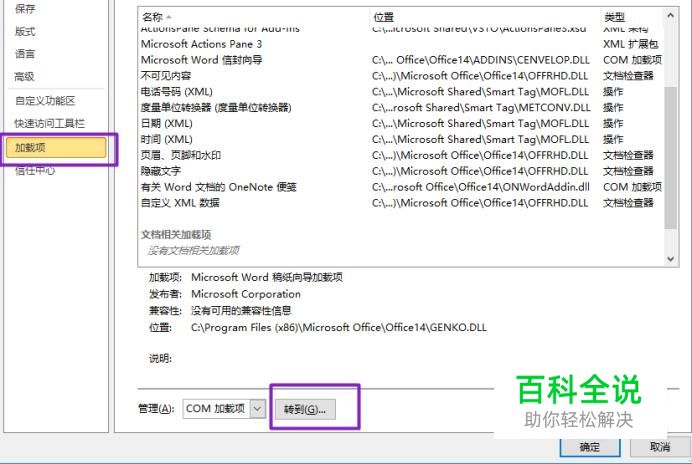Click the ONWordAddin.dll location cell
Viewport: 692px width, 464px height.
(481, 187)
